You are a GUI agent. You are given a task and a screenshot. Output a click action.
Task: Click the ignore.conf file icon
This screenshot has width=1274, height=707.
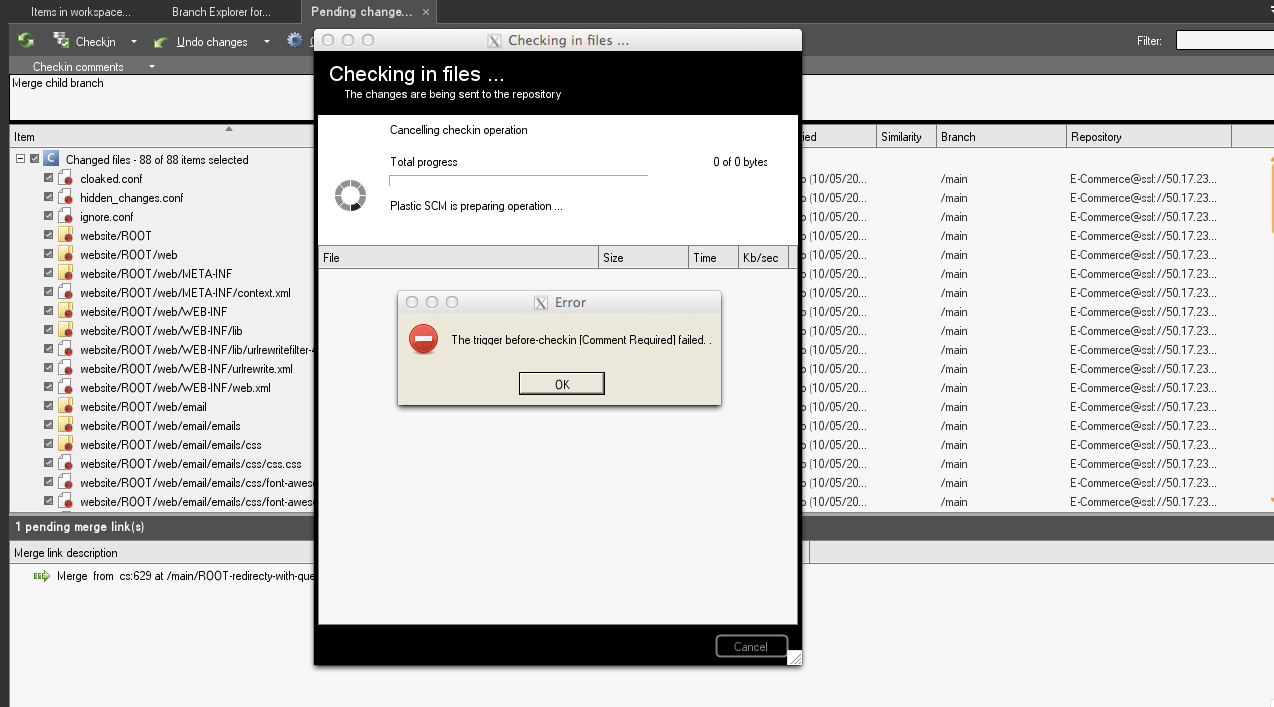(x=66, y=216)
